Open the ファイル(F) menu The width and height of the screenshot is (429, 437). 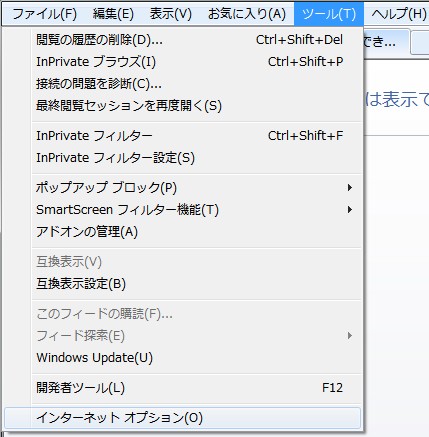tap(44, 14)
